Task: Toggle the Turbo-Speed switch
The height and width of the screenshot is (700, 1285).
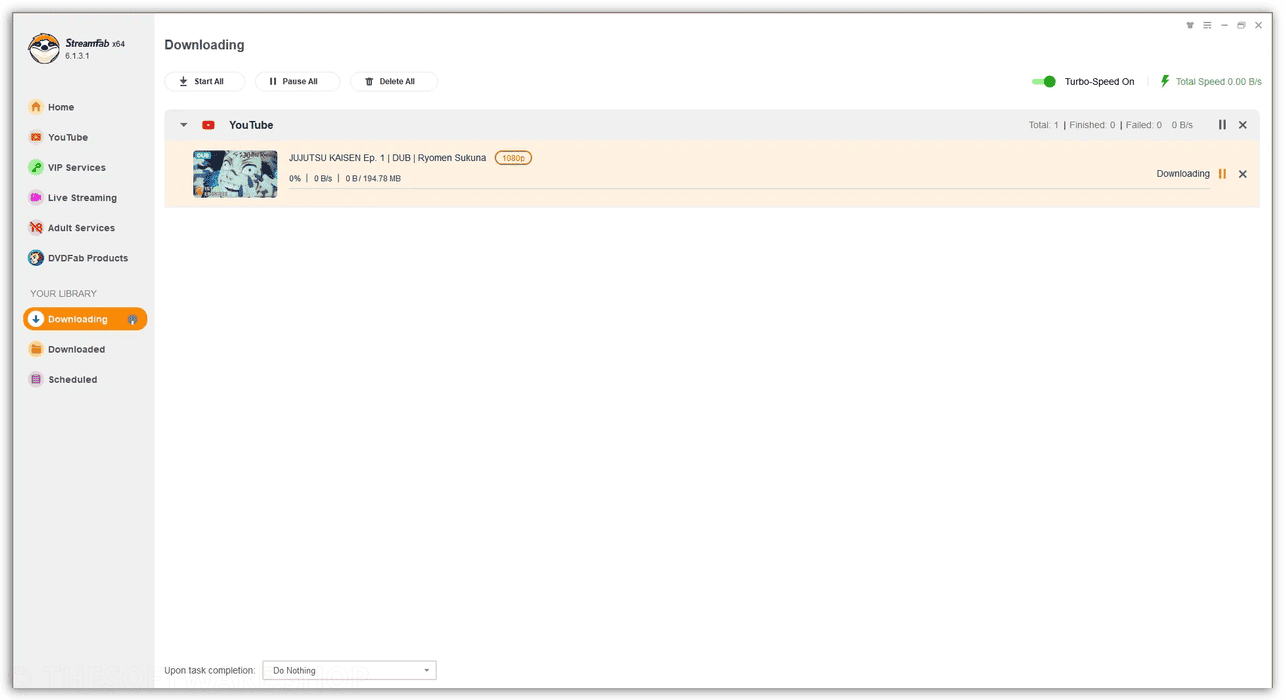Action: click(x=1044, y=81)
